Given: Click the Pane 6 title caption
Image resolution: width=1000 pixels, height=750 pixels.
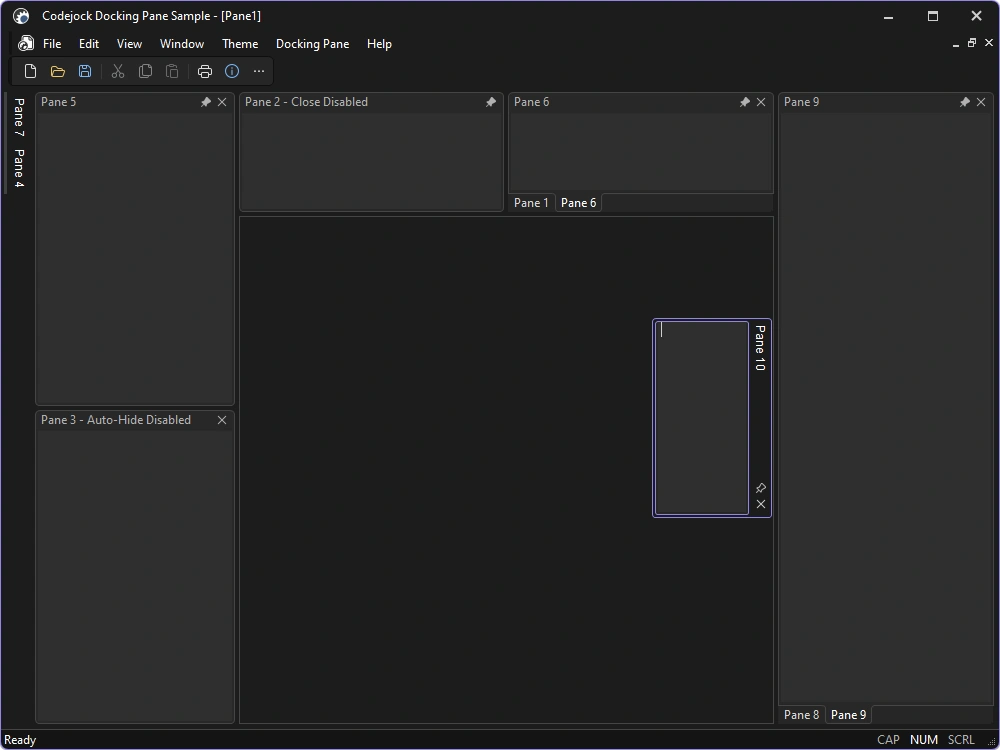Looking at the screenshot, I should (531, 102).
